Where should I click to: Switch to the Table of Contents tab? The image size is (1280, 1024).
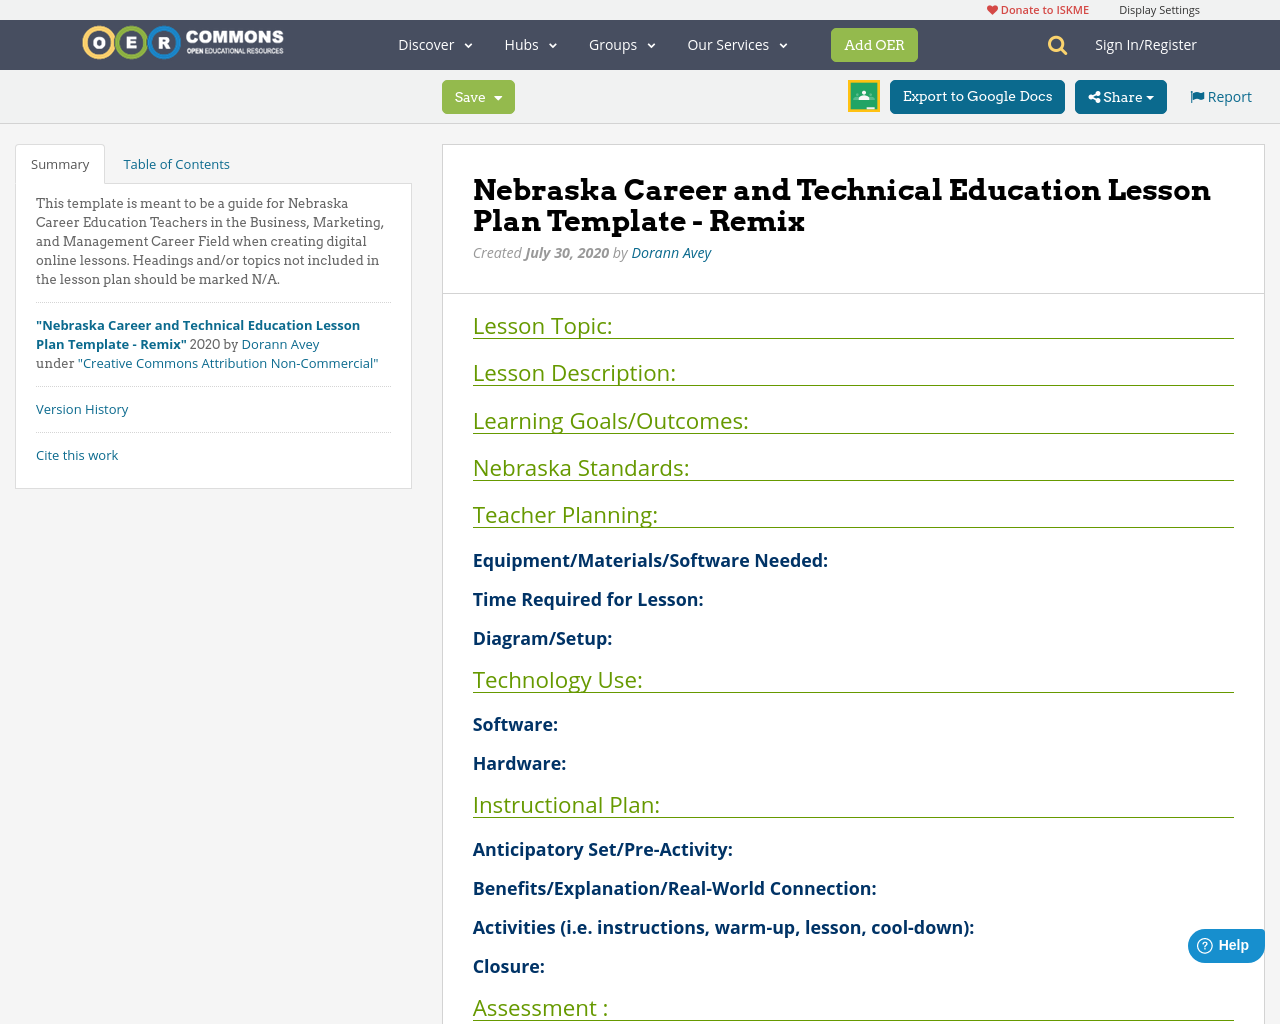(x=176, y=162)
